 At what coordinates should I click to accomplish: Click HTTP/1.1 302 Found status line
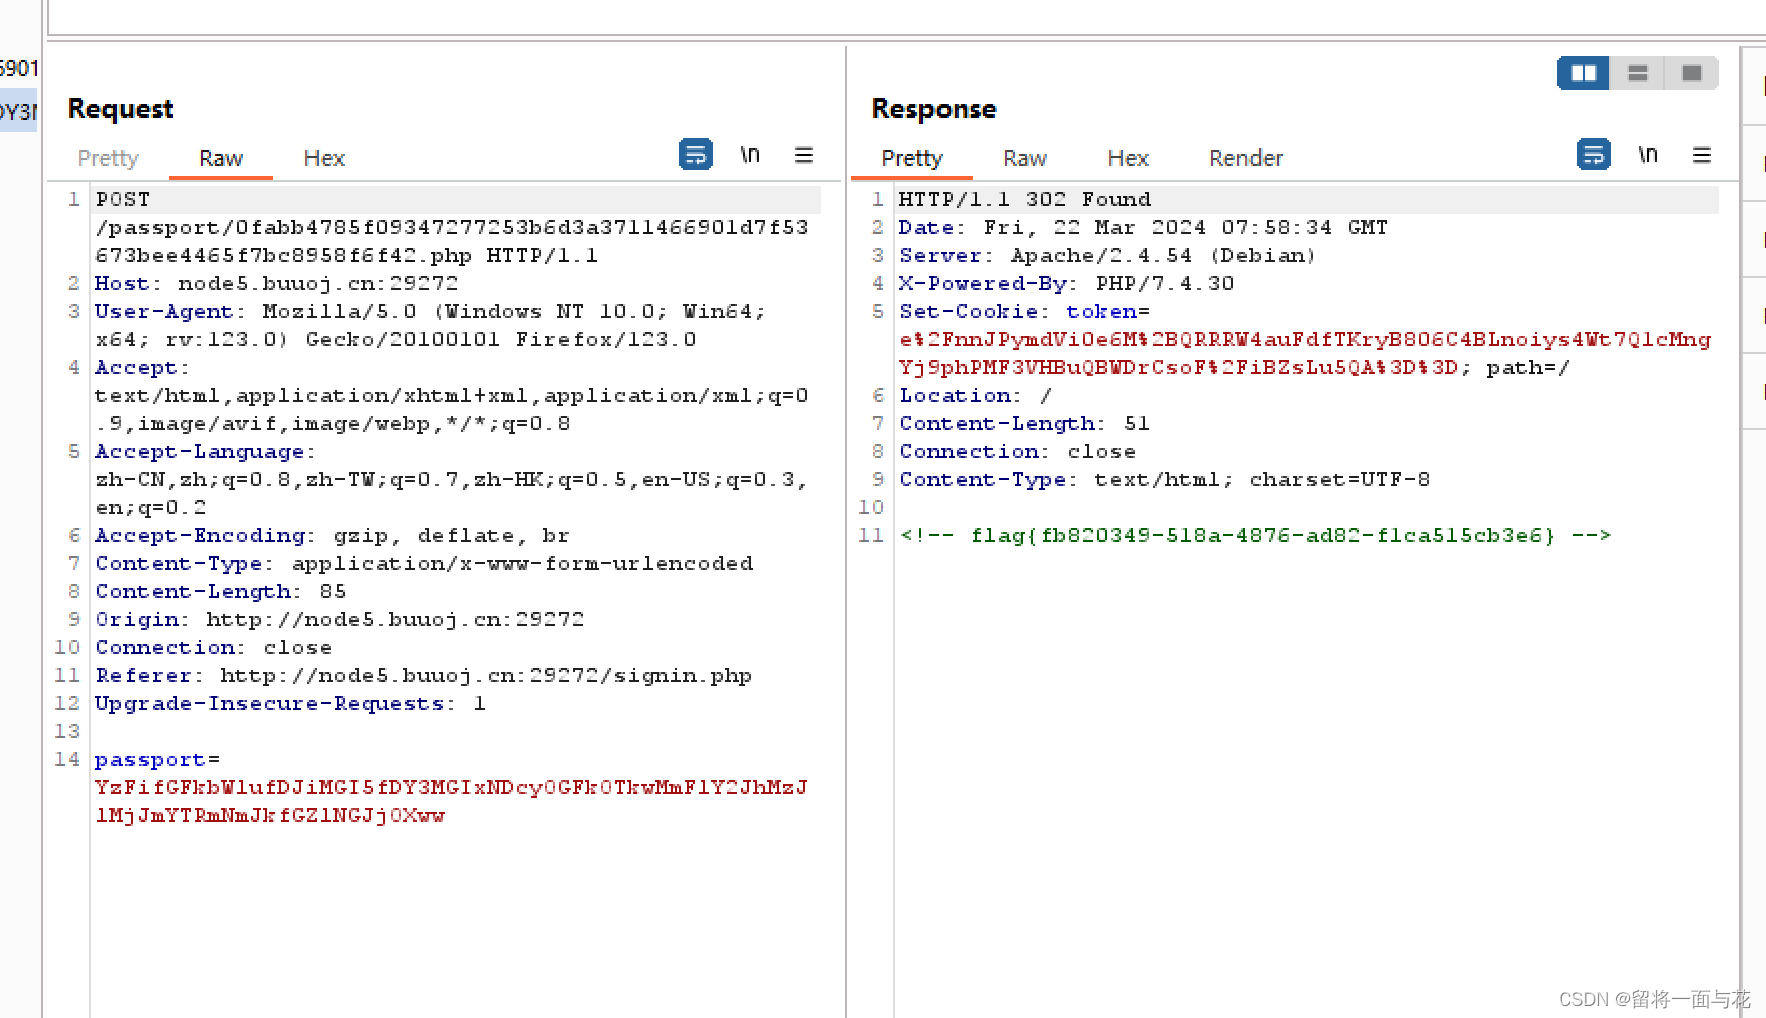coord(1025,199)
